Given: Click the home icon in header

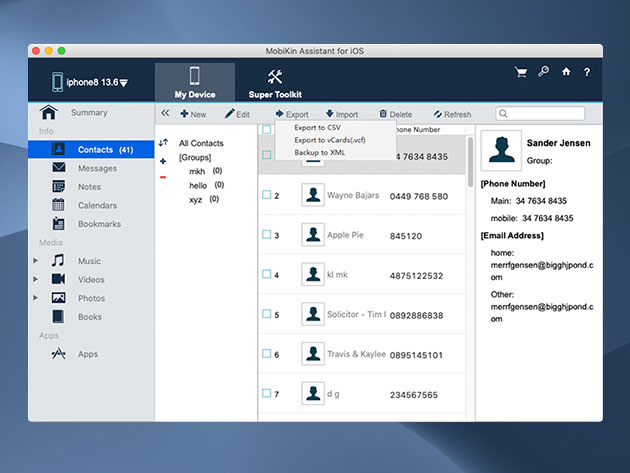Looking at the screenshot, I should coord(566,72).
